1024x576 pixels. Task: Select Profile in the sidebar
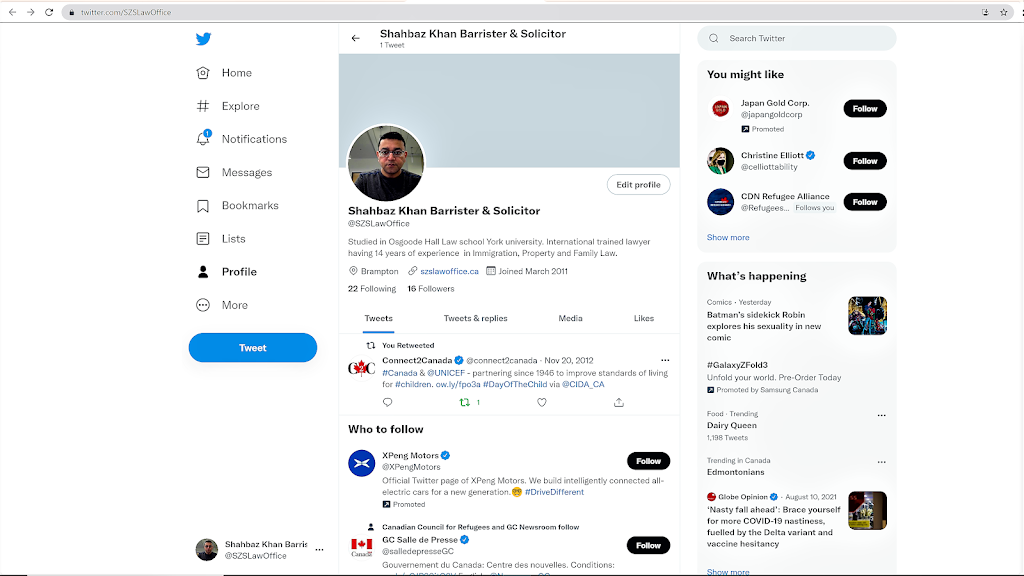point(226,272)
